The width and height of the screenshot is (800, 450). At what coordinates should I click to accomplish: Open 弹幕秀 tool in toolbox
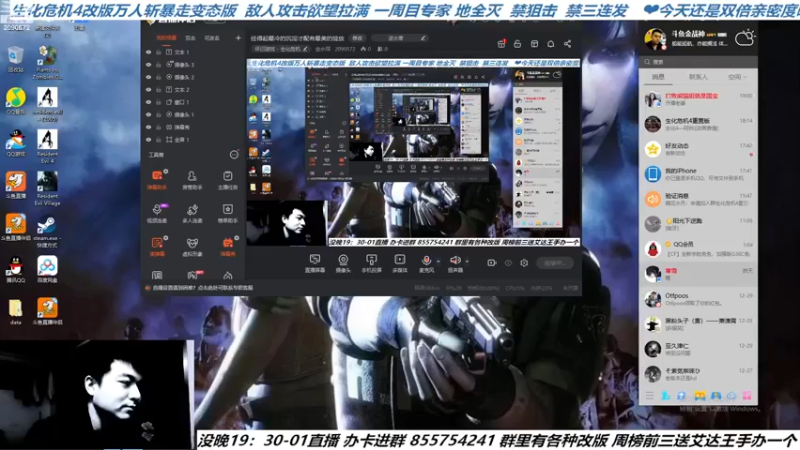pyautogui.click(x=228, y=246)
